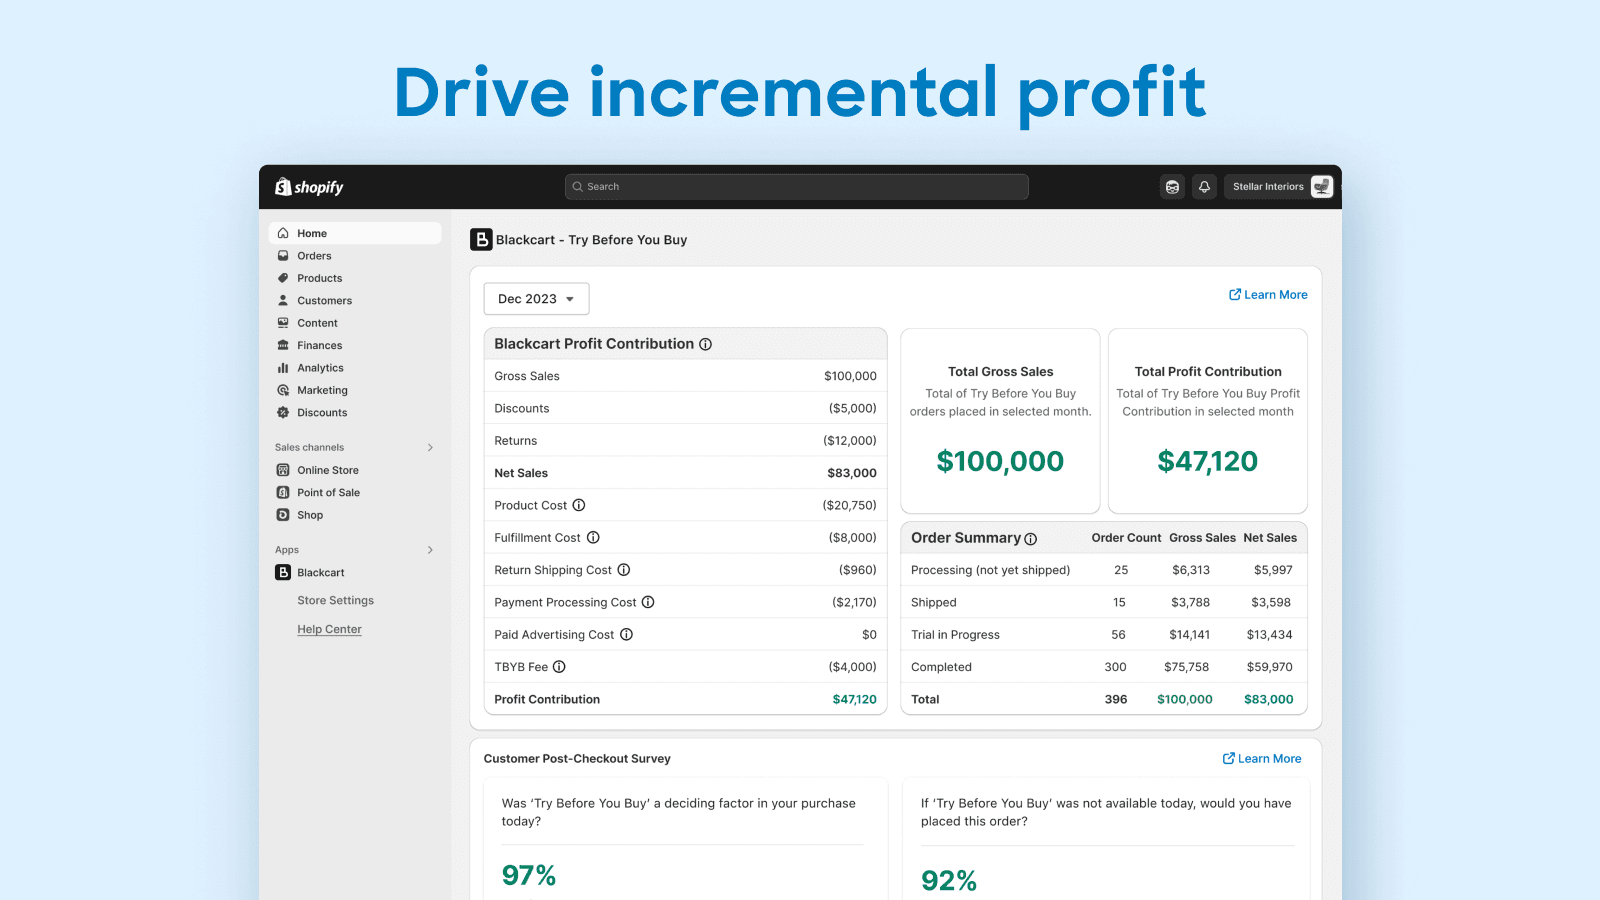Open the Stellar Interiors account menu
This screenshot has height=900, width=1600.
pos(1279,187)
